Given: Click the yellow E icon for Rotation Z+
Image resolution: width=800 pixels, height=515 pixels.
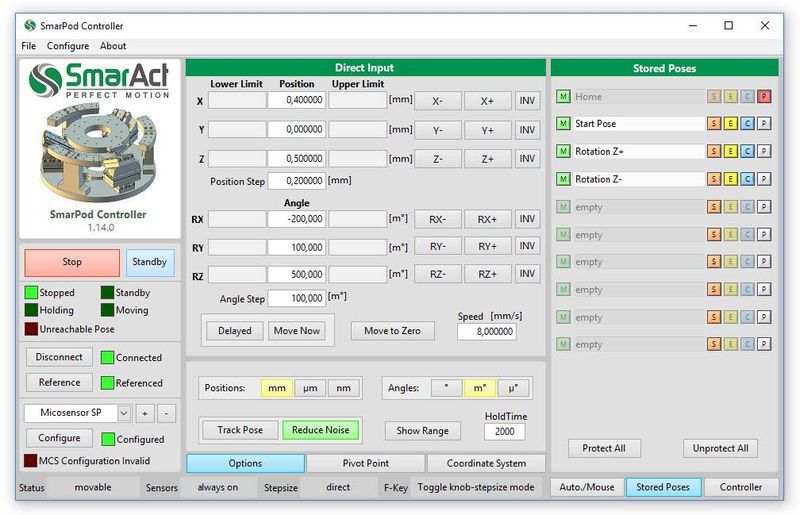Looking at the screenshot, I should pos(730,152).
